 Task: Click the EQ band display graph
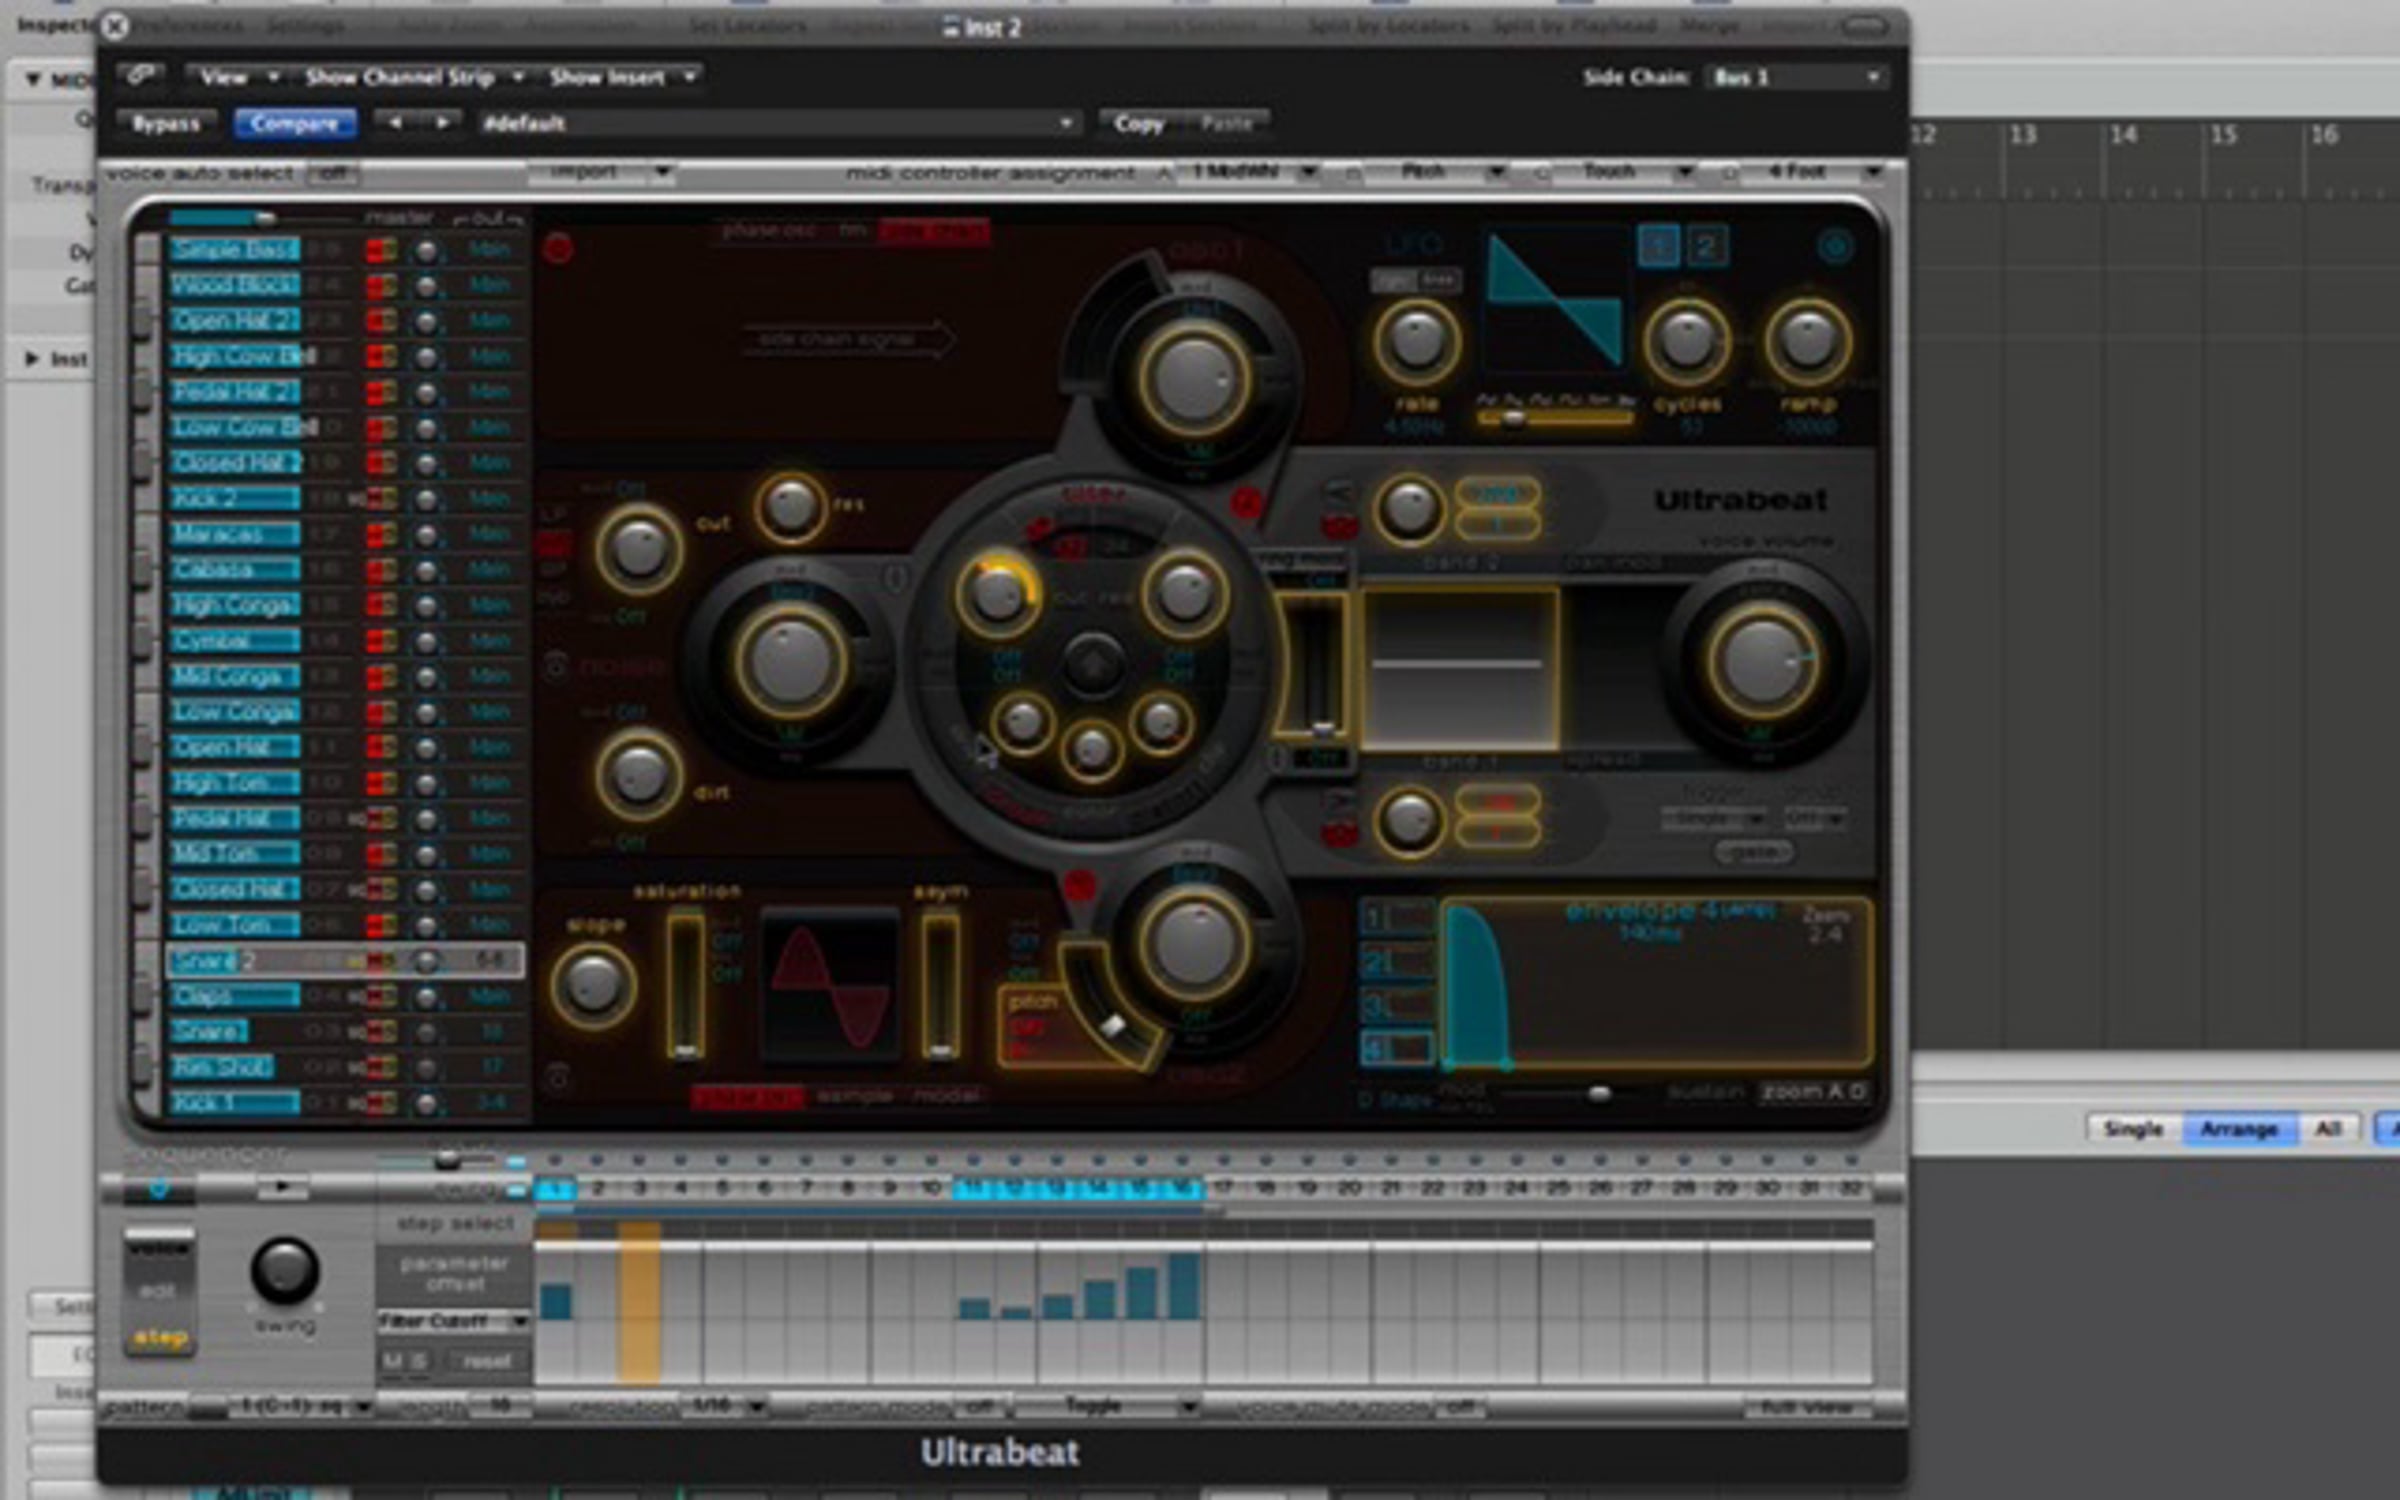(x=1459, y=667)
